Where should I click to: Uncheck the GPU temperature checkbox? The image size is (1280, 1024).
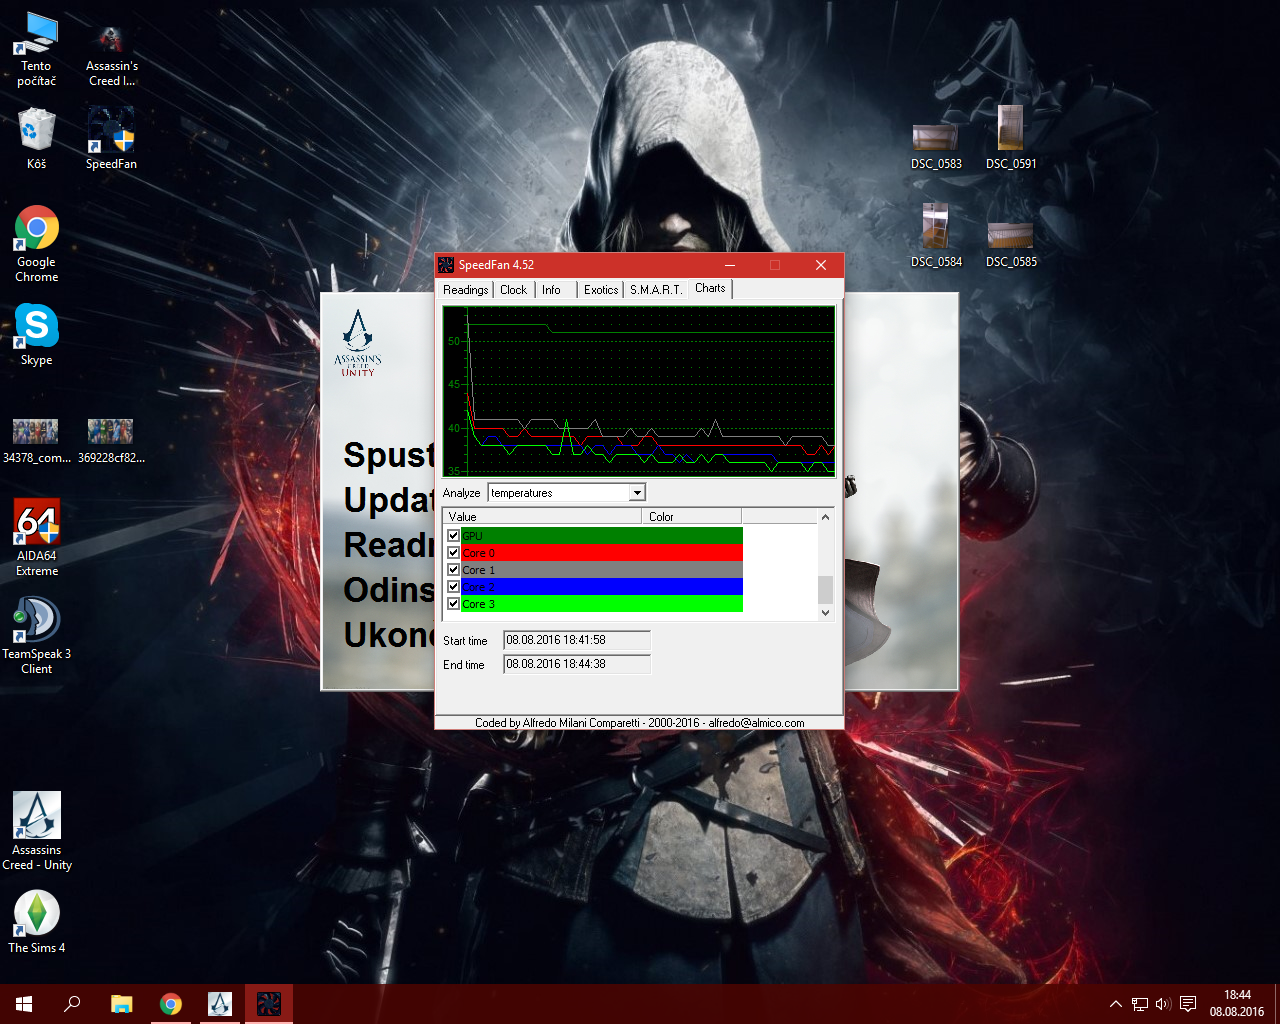pyautogui.click(x=453, y=536)
